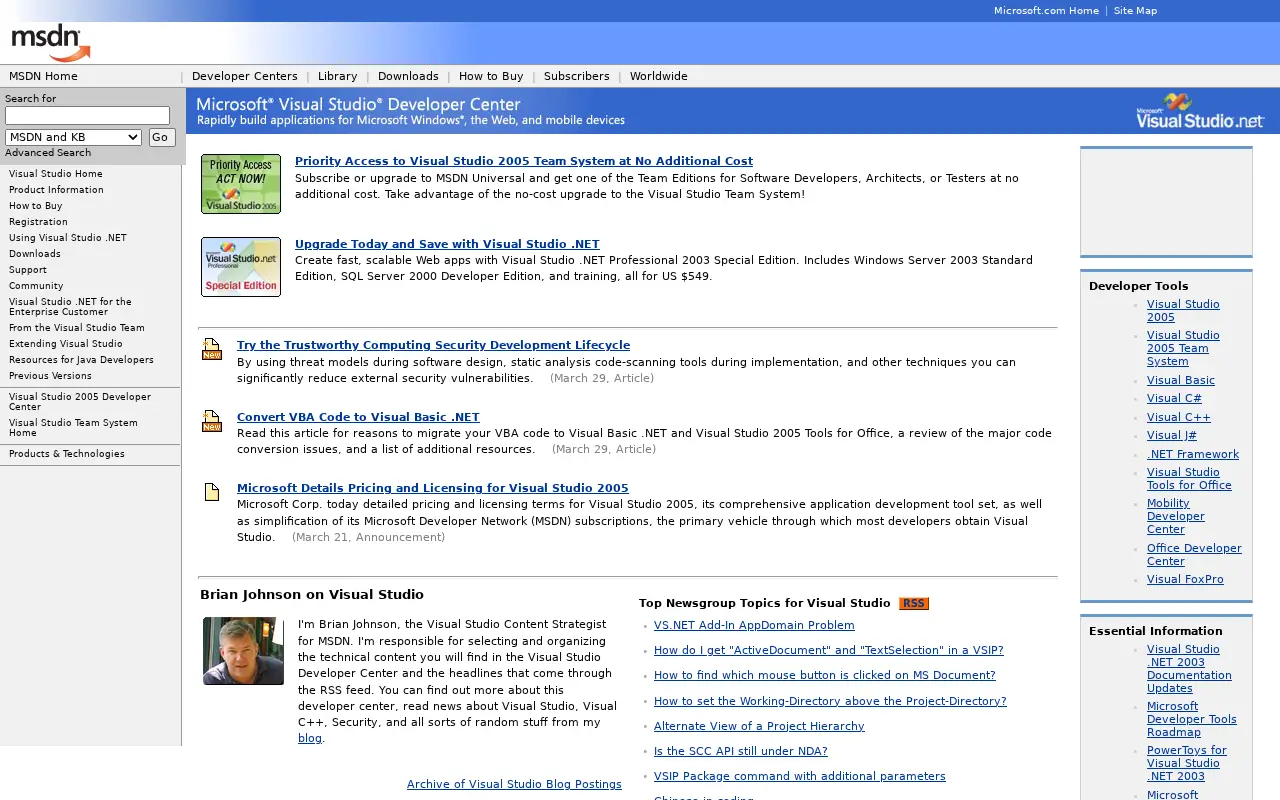This screenshot has width=1280, height=800.
Task: Open Using Visual Studio .NET sidebar link
Action: (x=68, y=238)
